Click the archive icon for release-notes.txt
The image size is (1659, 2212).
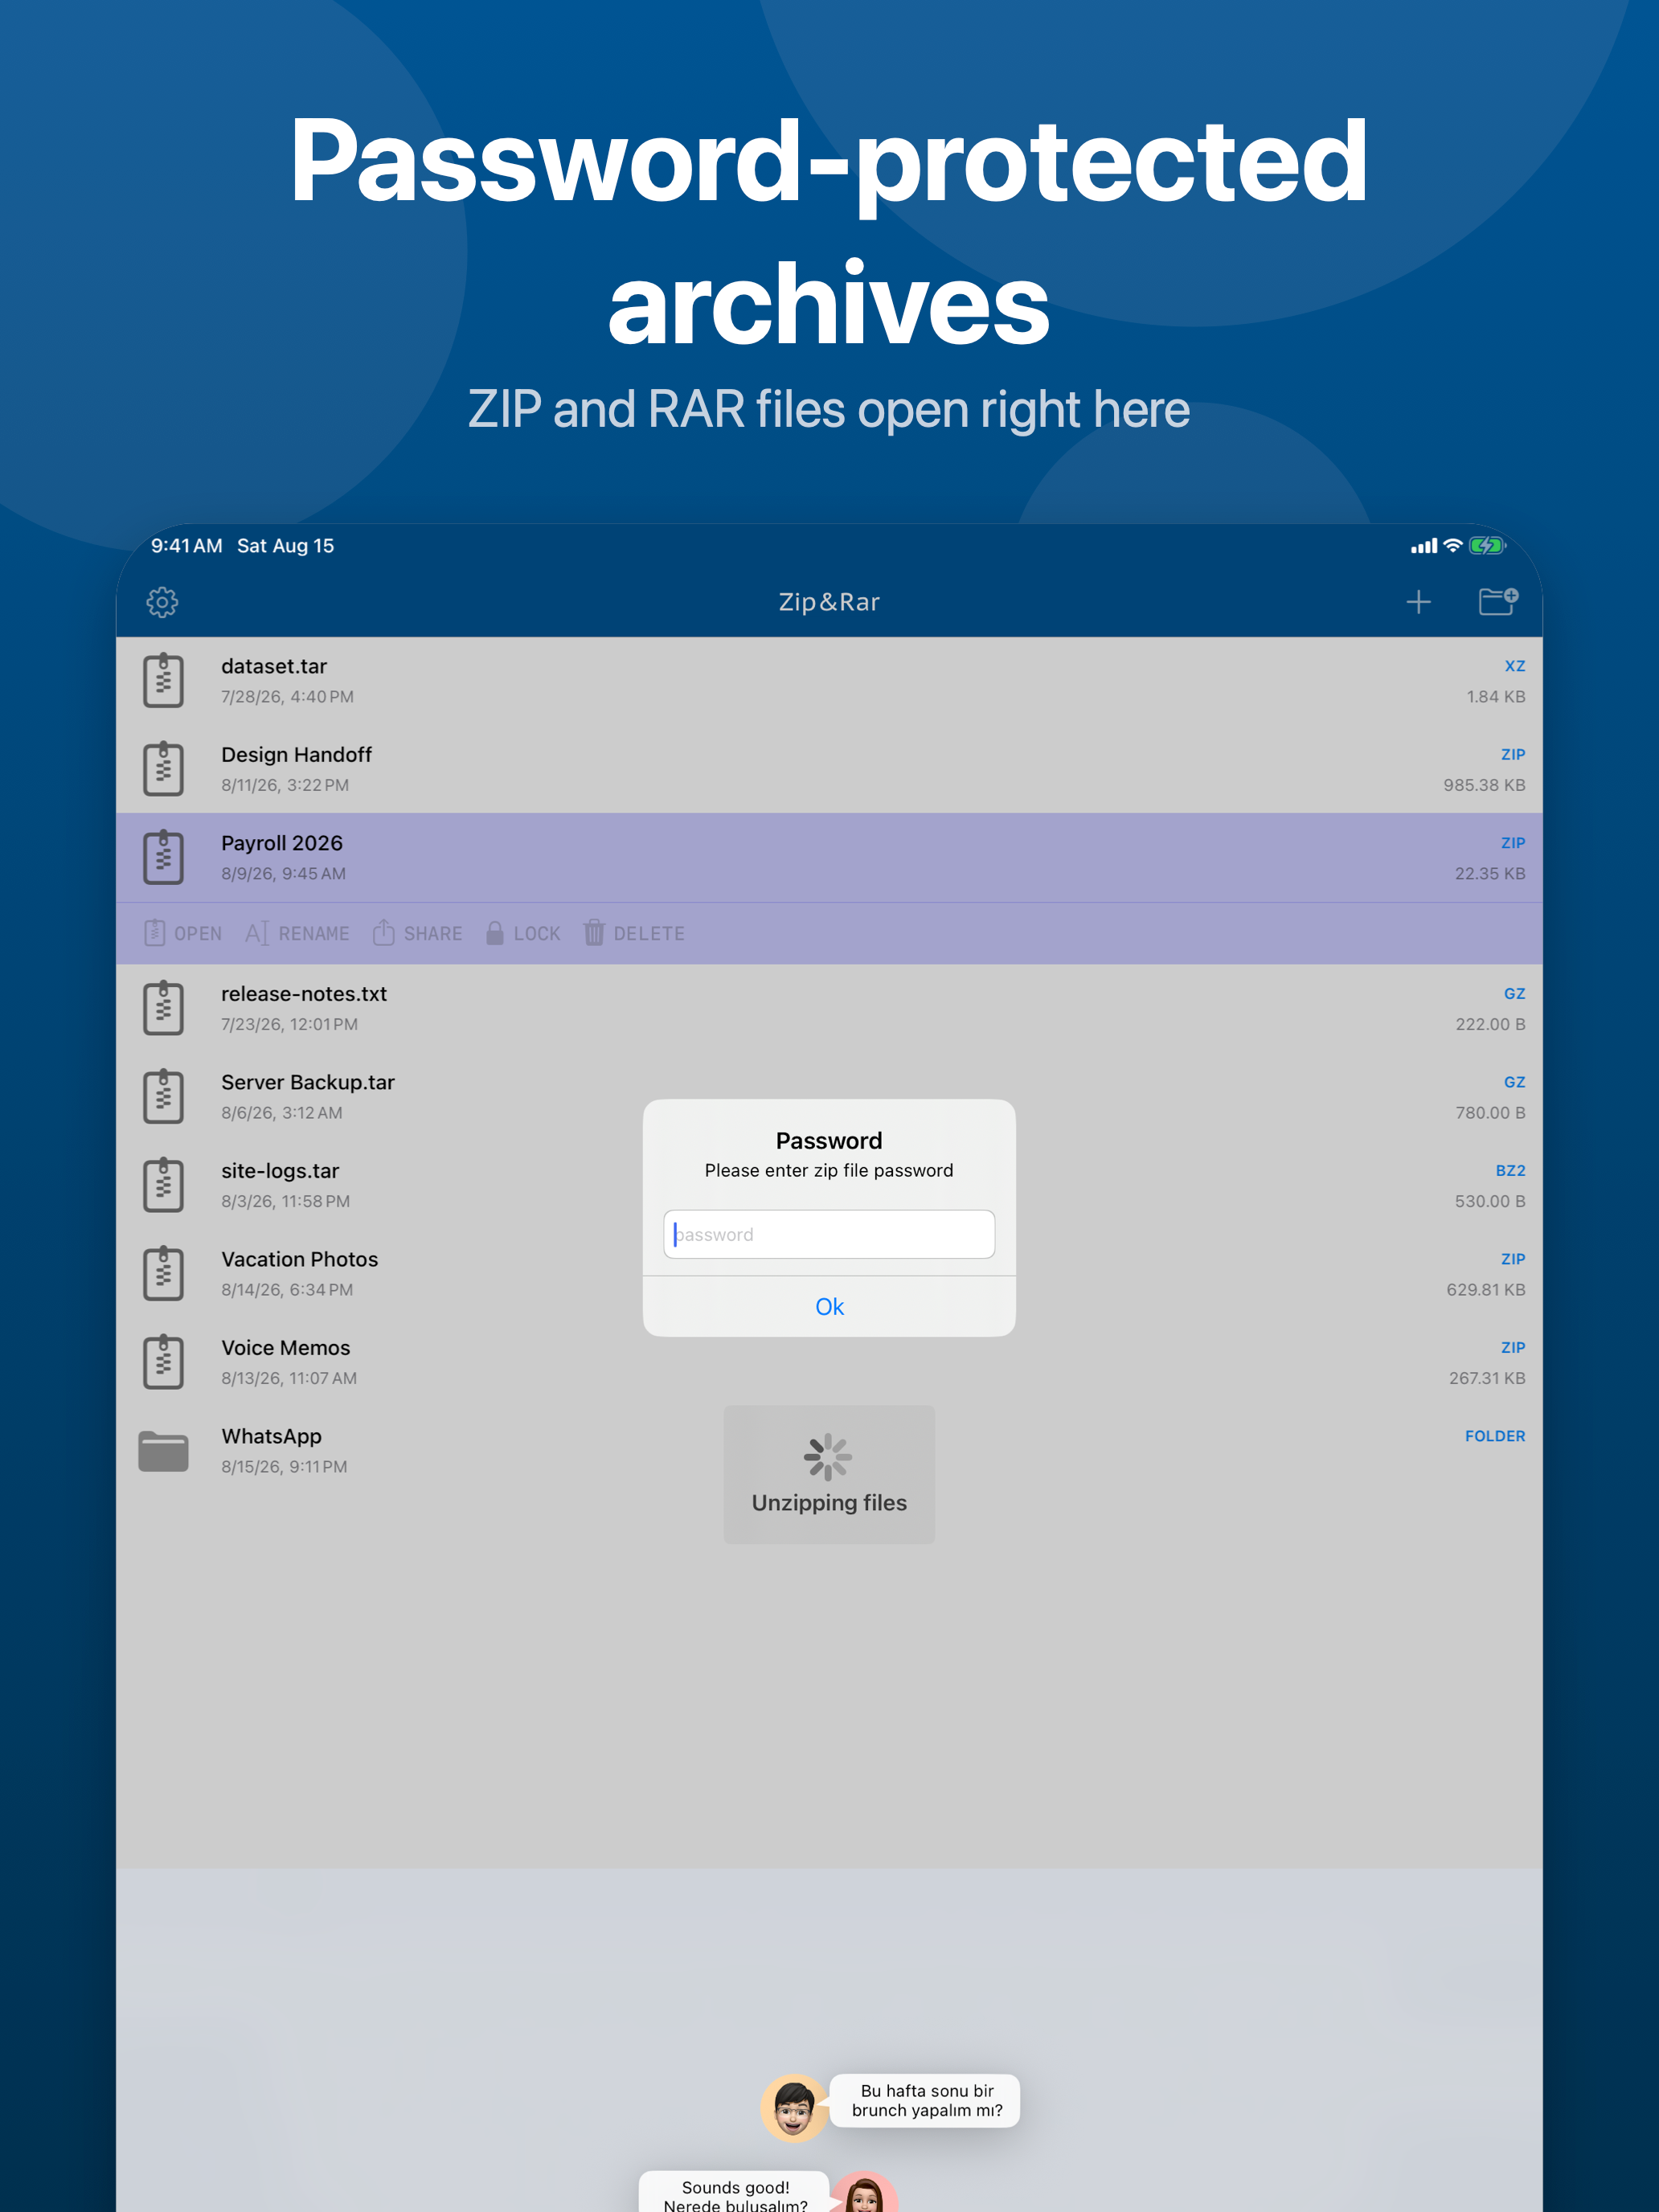[x=163, y=1008]
